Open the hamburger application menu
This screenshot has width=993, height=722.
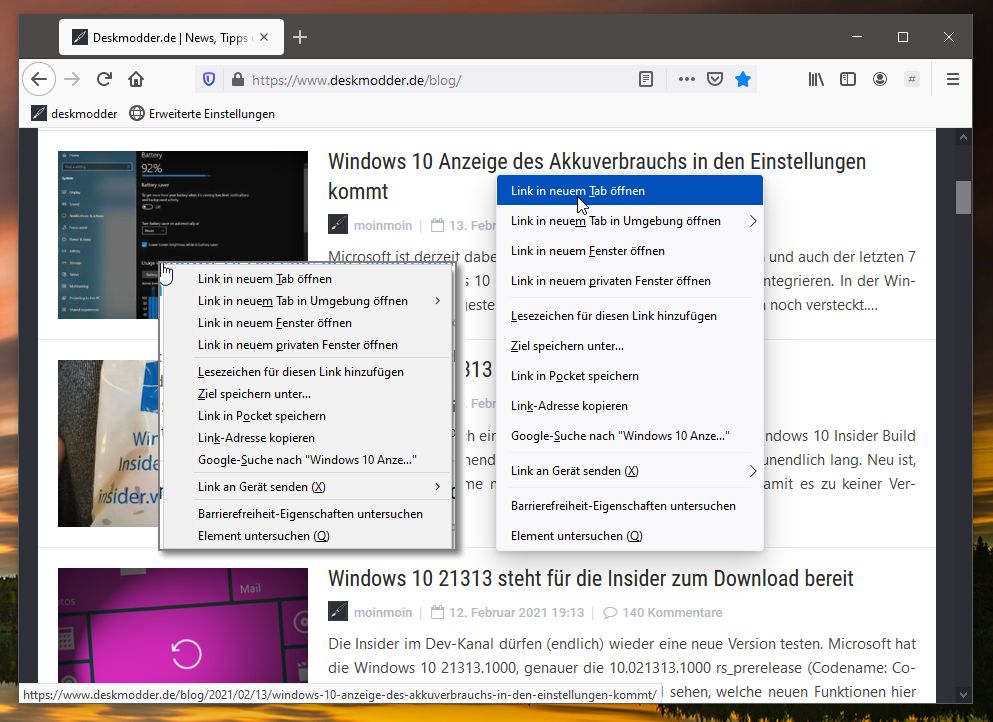pyautogui.click(x=952, y=80)
